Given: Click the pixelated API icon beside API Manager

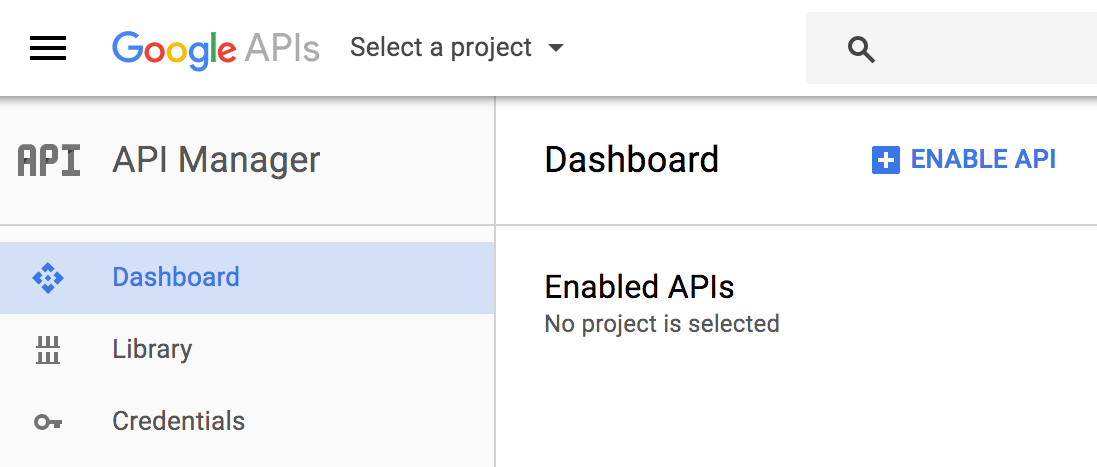Looking at the screenshot, I should (x=48, y=160).
